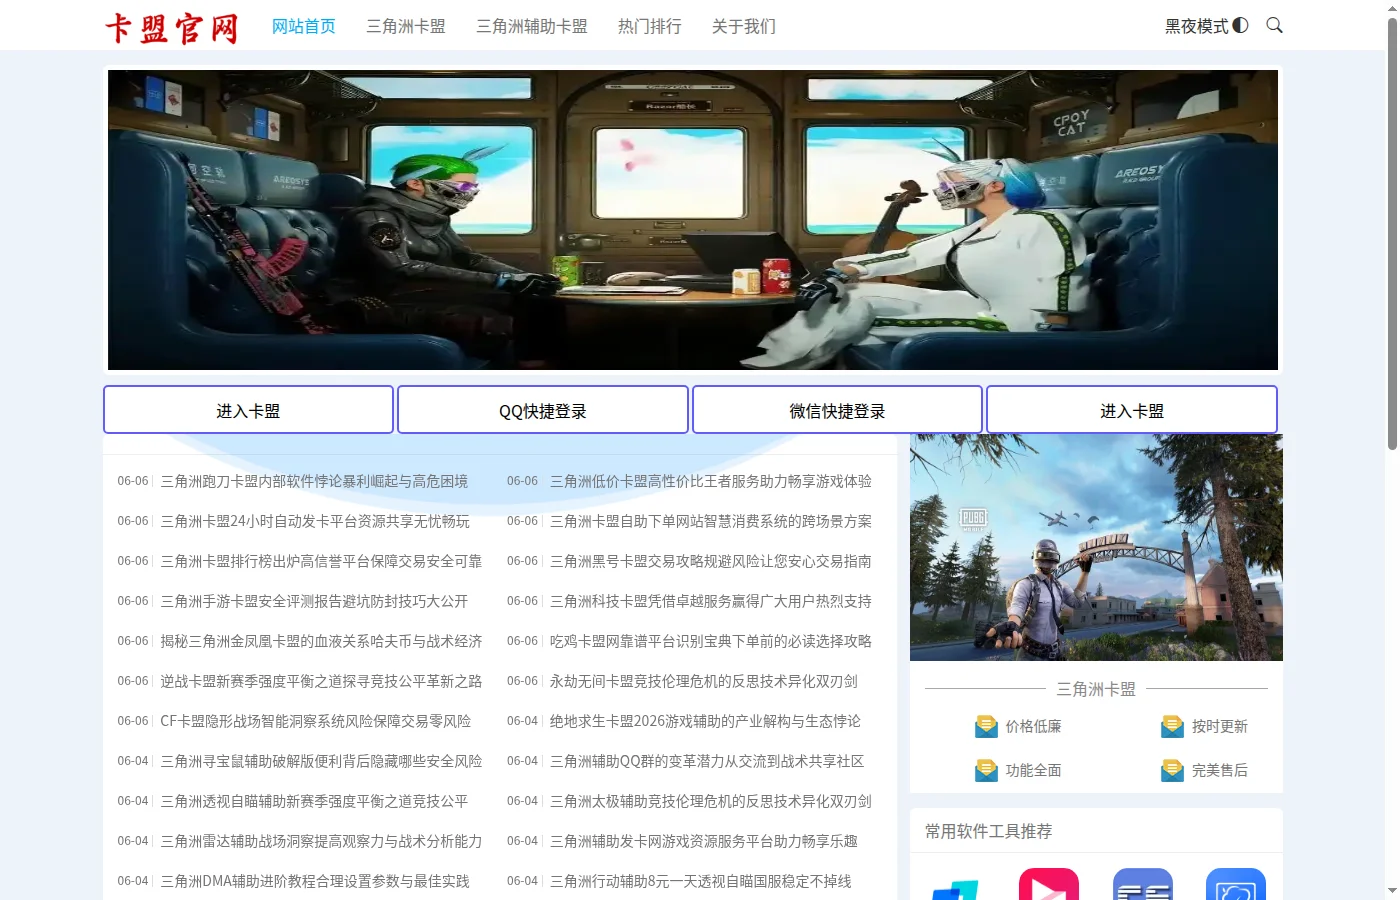
Task: Open article 三角洲辅助发卡网游戏资源服务平台助力畅享乐趣
Action: (x=704, y=841)
